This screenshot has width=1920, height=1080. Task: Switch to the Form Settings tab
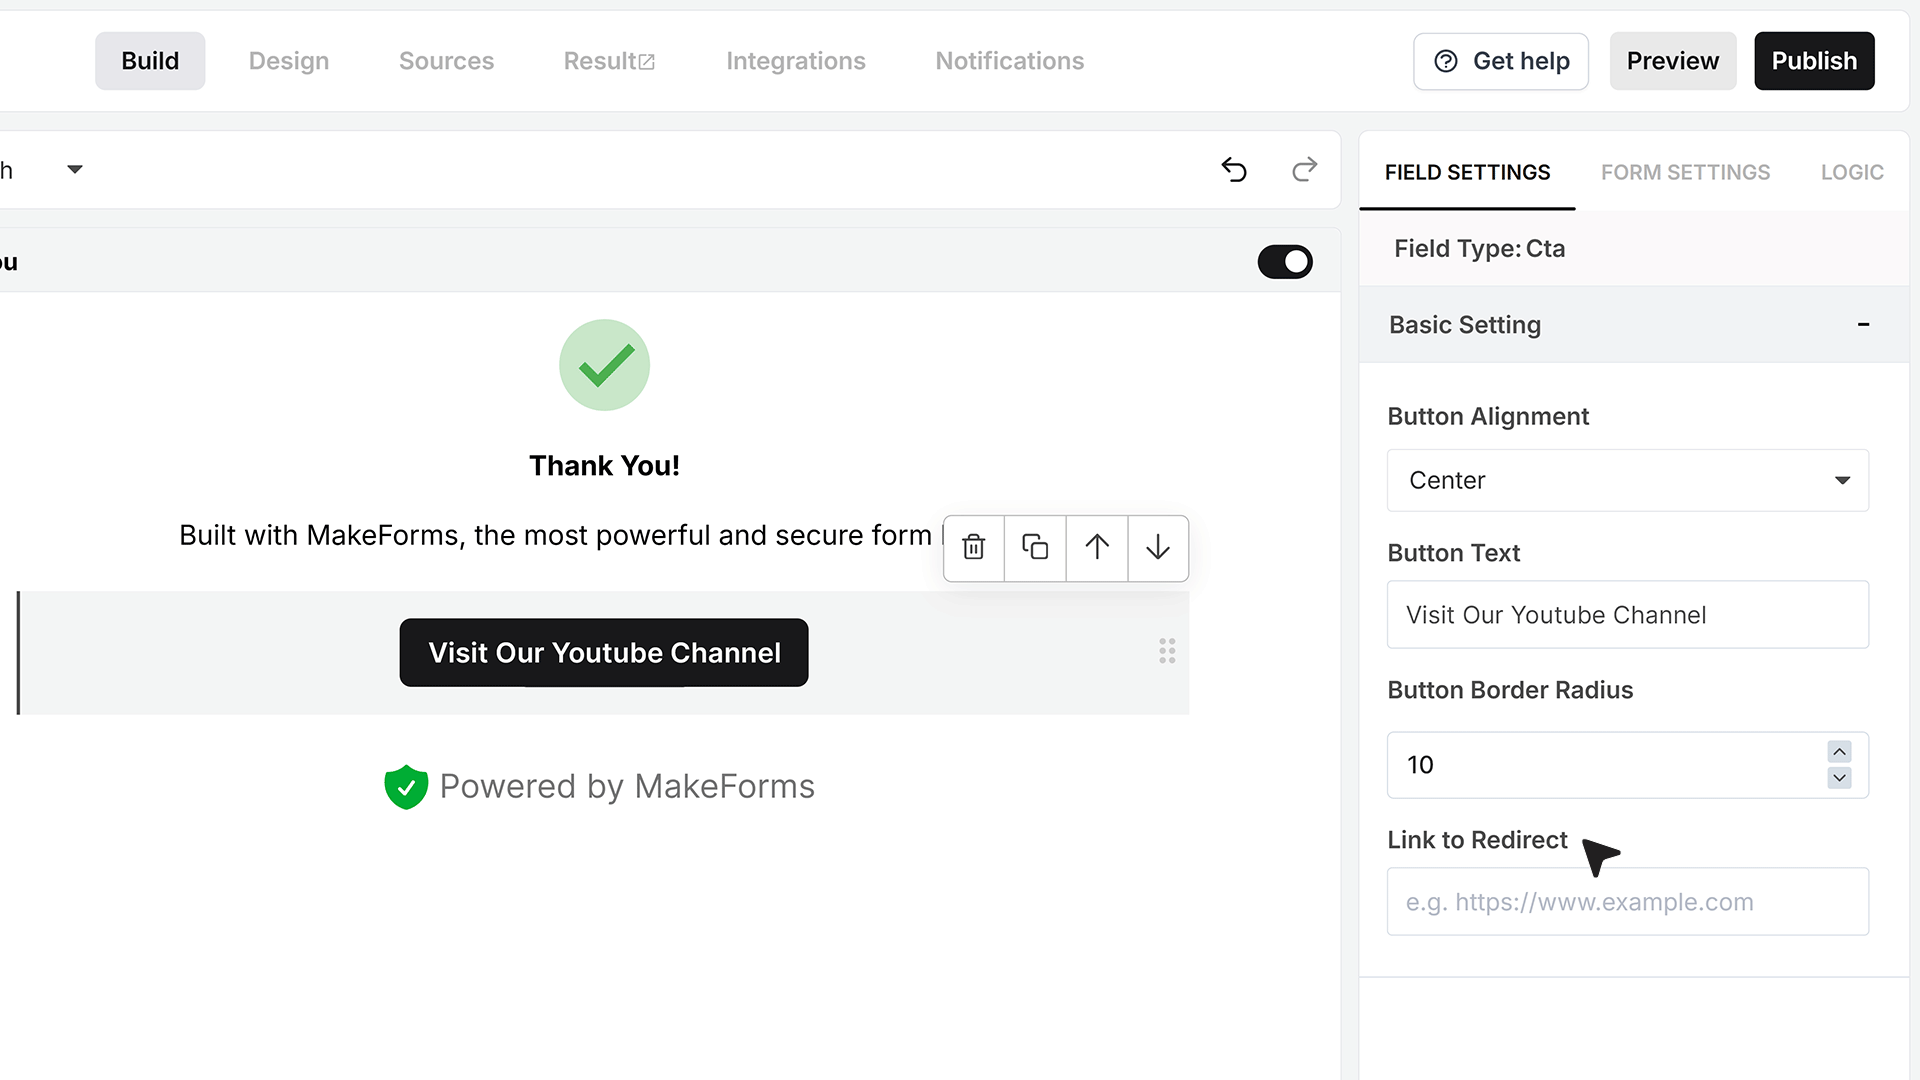click(1685, 172)
